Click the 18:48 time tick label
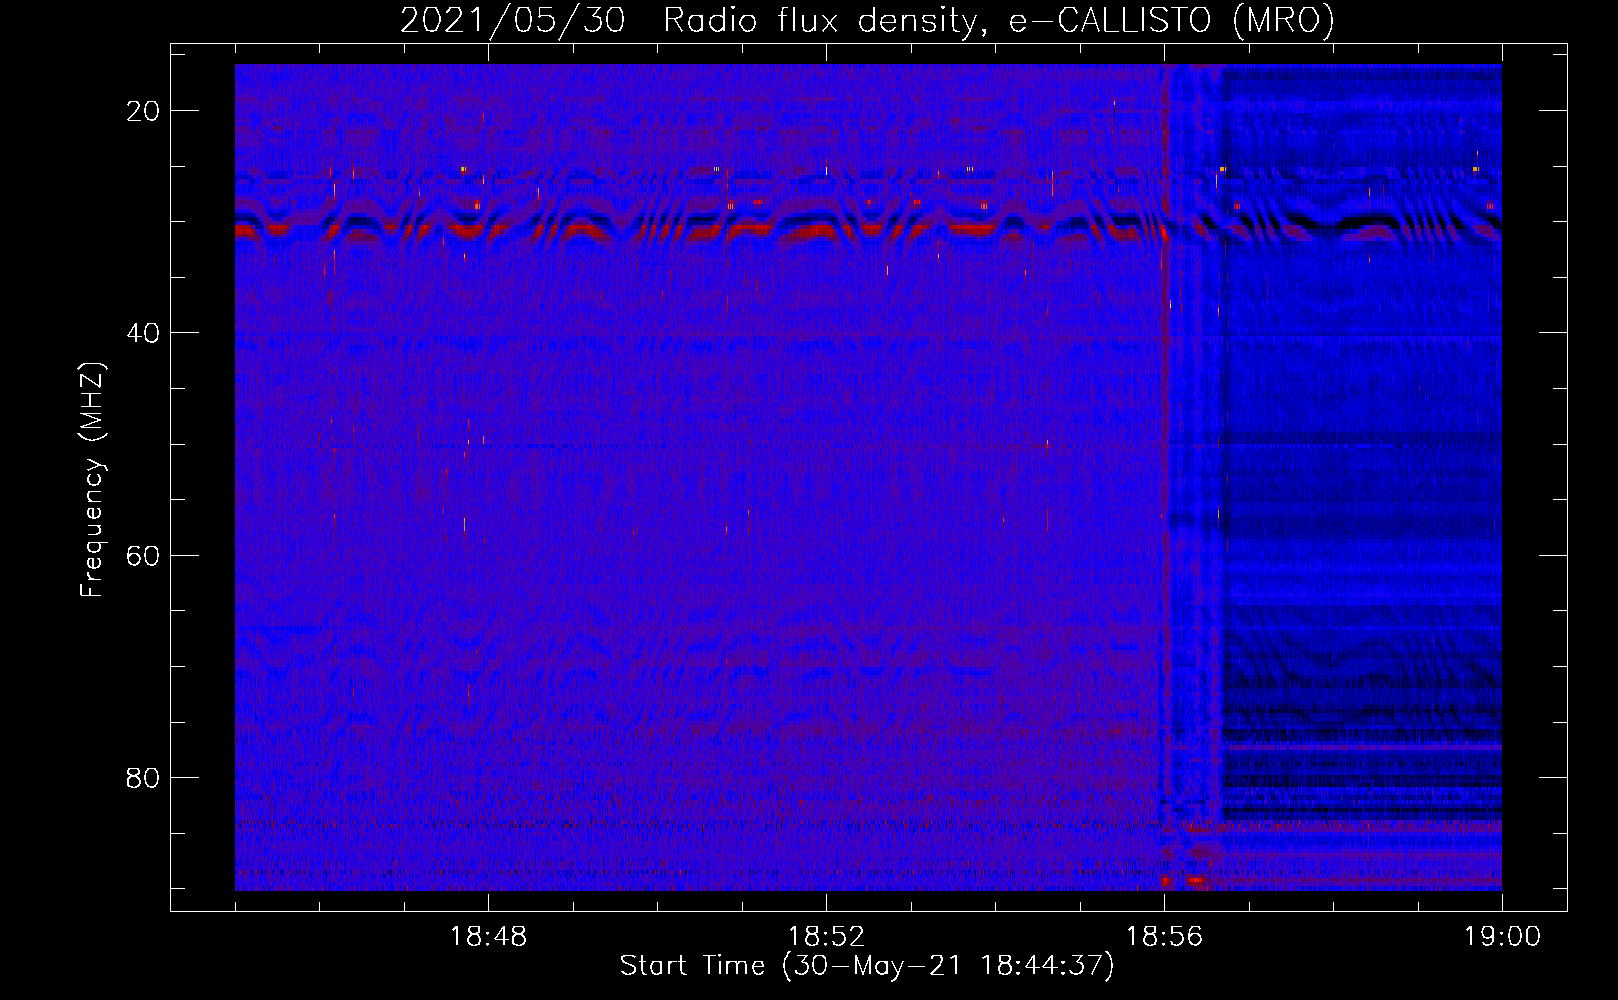This screenshot has height=1000, width=1618. [x=488, y=937]
